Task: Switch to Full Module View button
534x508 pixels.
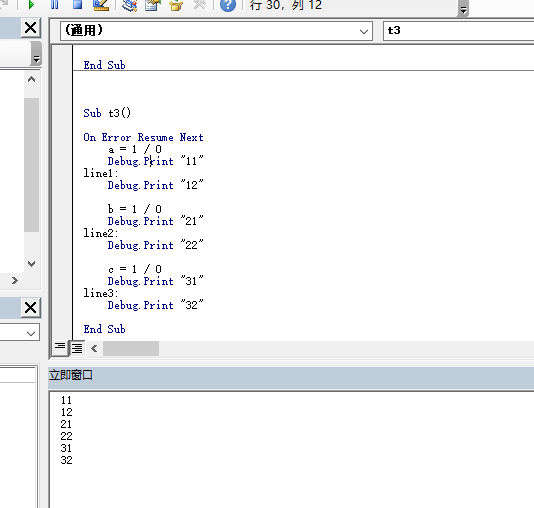Action: pos(77,348)
